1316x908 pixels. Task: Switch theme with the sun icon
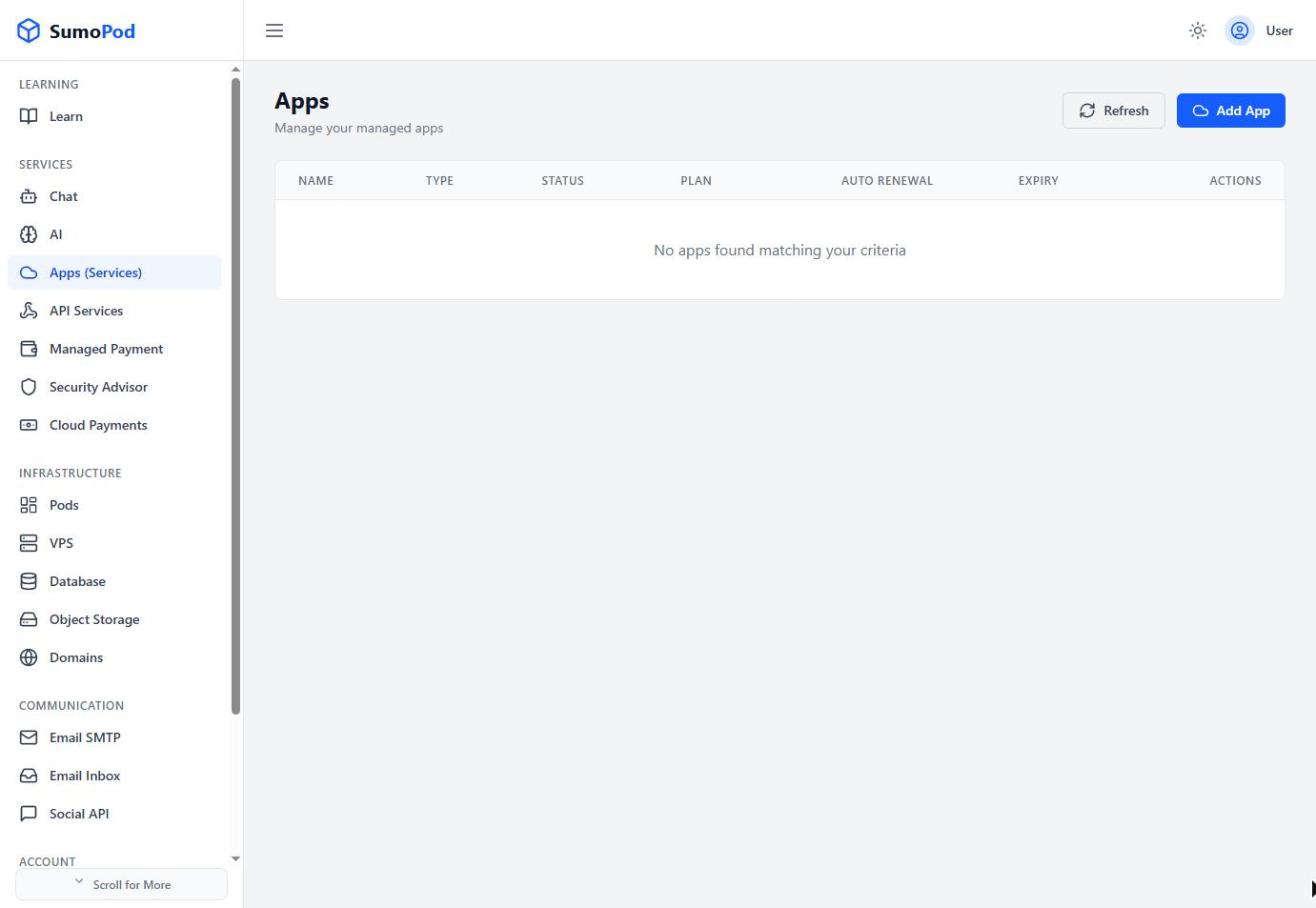[x=1197, y=31]
